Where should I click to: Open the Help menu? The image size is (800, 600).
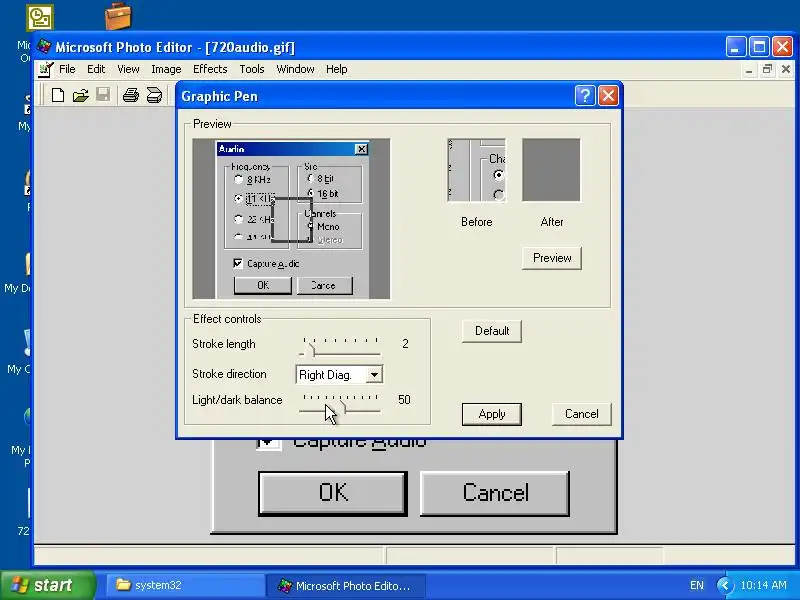coord(337,69)
